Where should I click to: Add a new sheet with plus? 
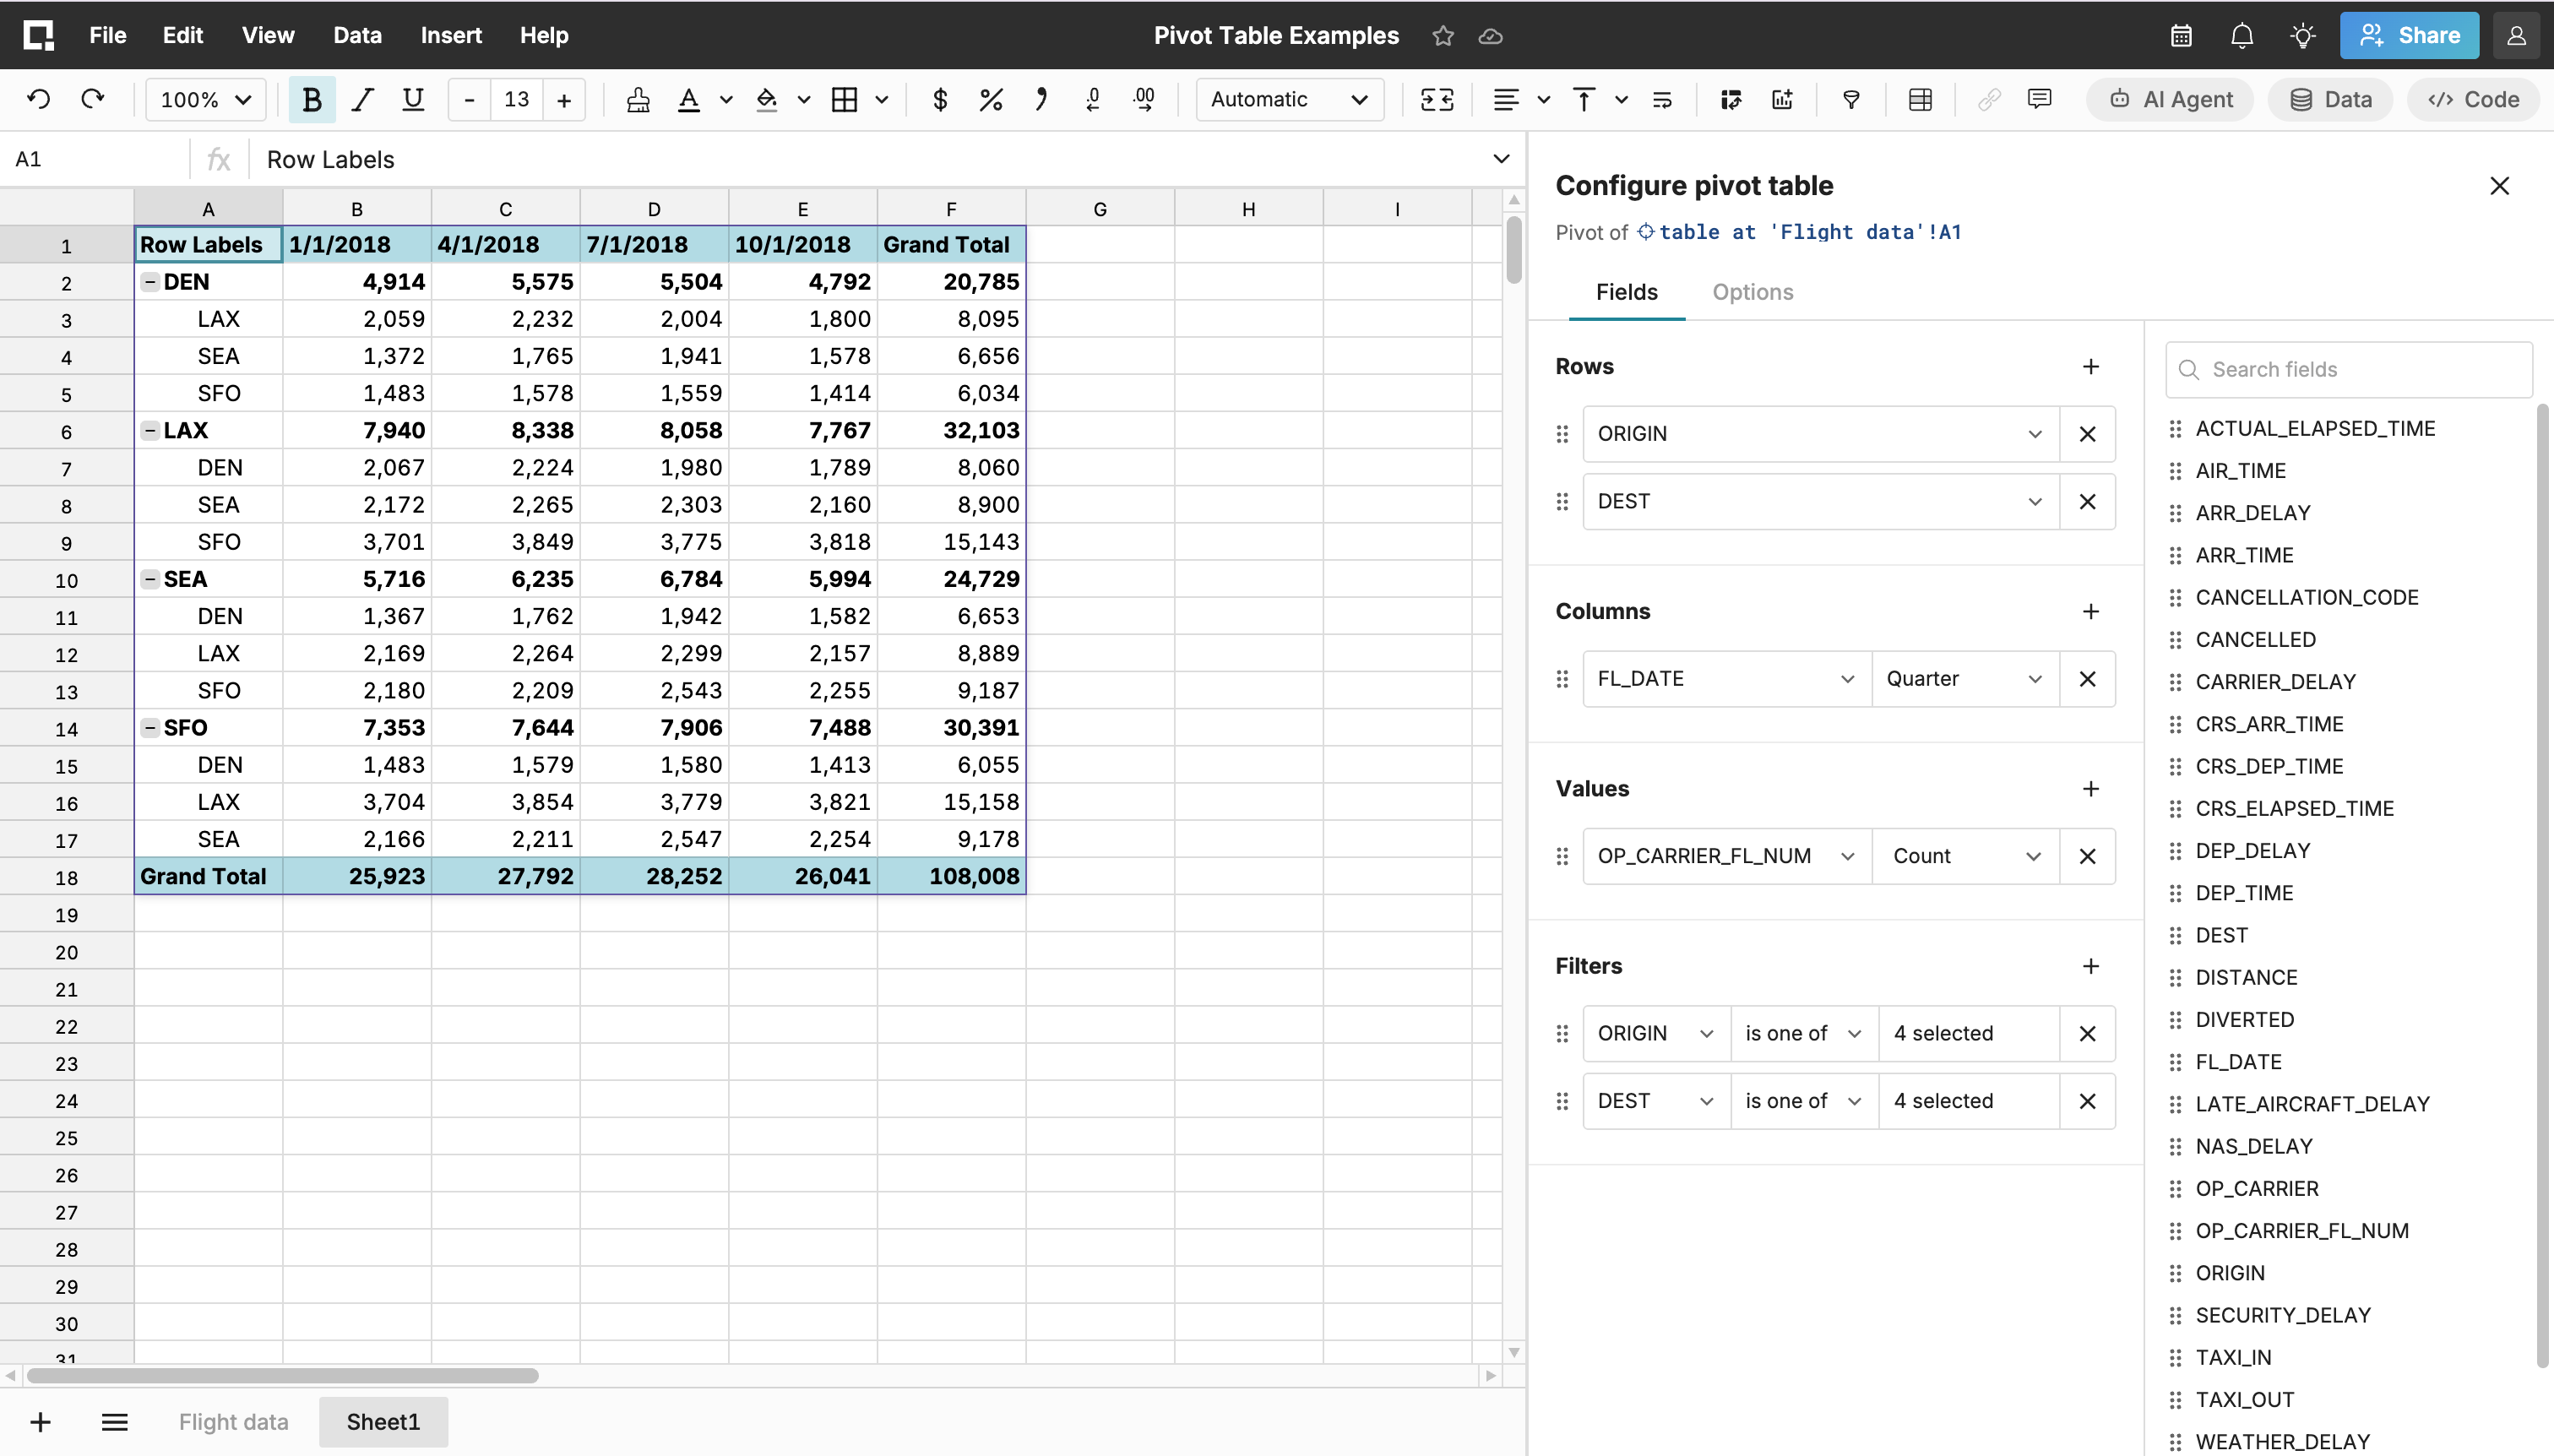pos(40,1421)
